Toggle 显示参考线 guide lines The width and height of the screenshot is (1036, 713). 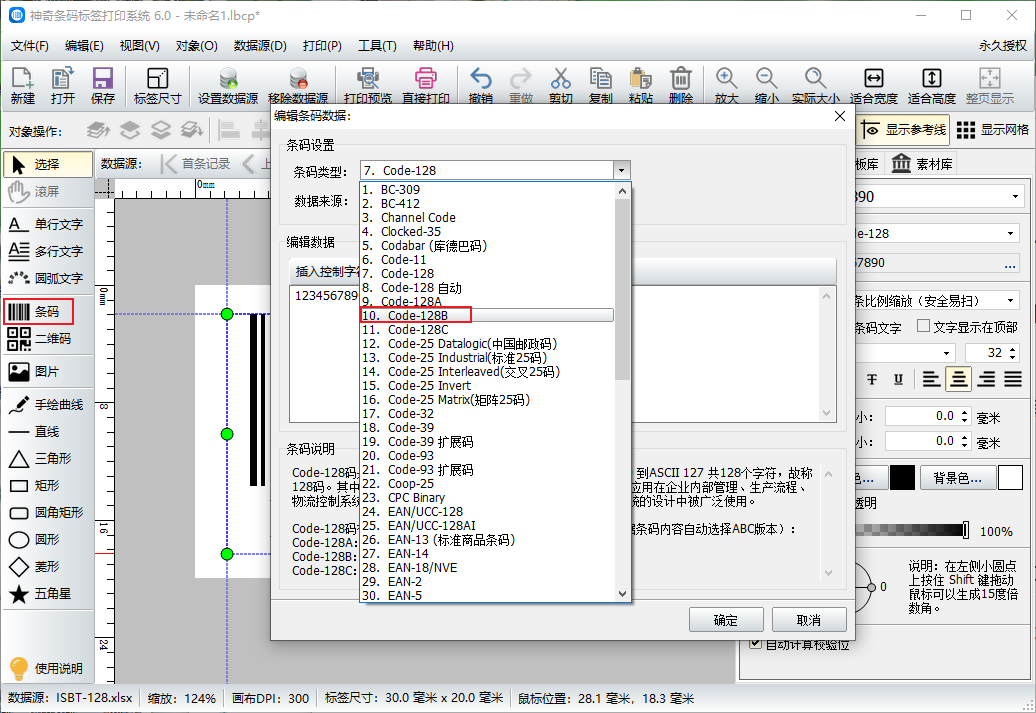(x=904, y=130)
